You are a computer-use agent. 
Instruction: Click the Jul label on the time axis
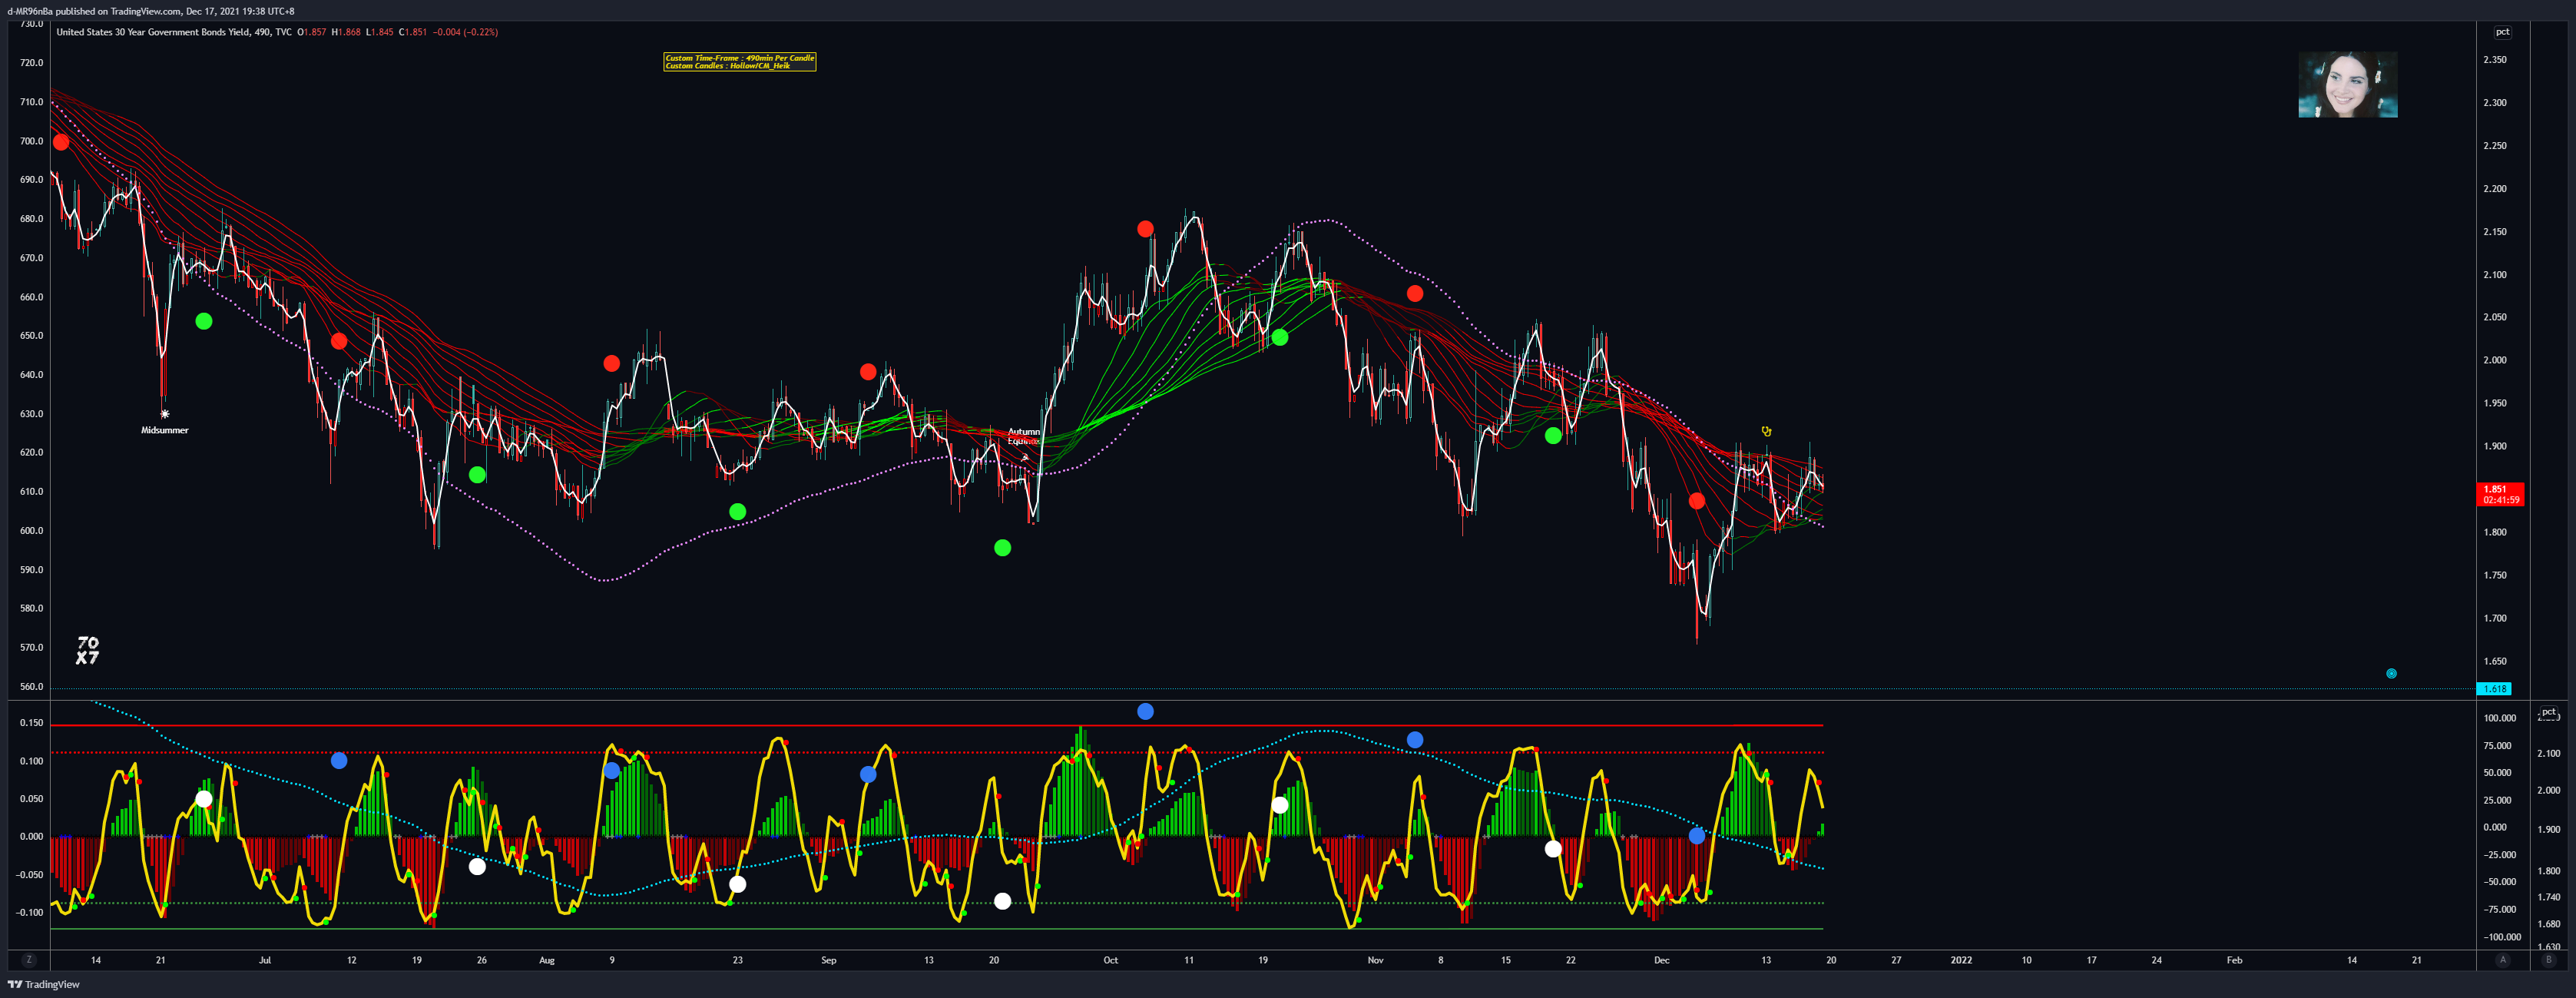coord(265,960)
